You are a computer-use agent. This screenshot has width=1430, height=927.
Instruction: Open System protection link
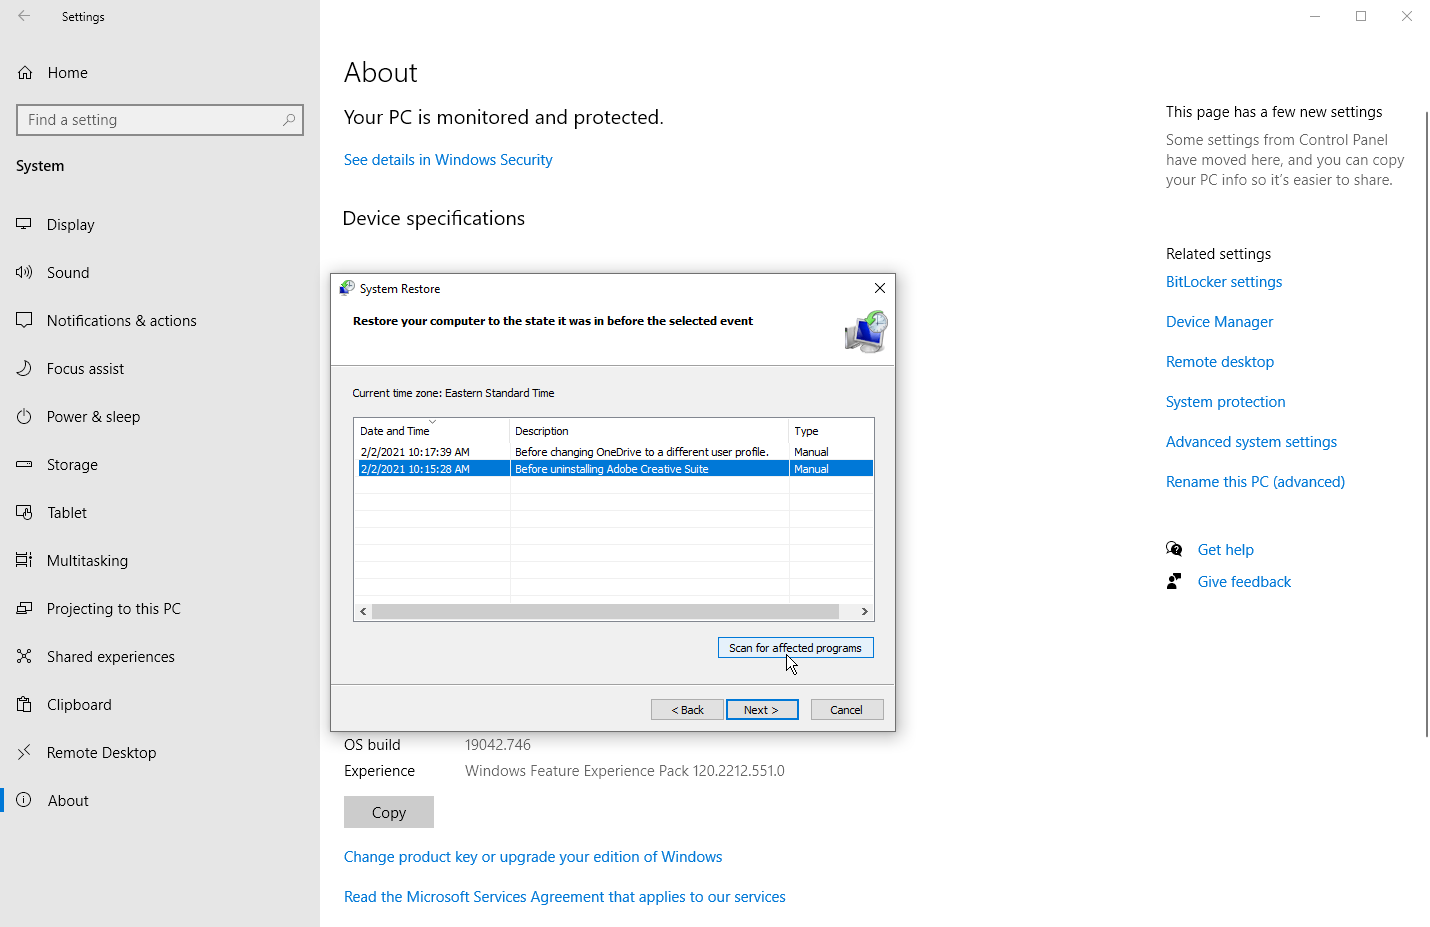tap(1226, 402)
